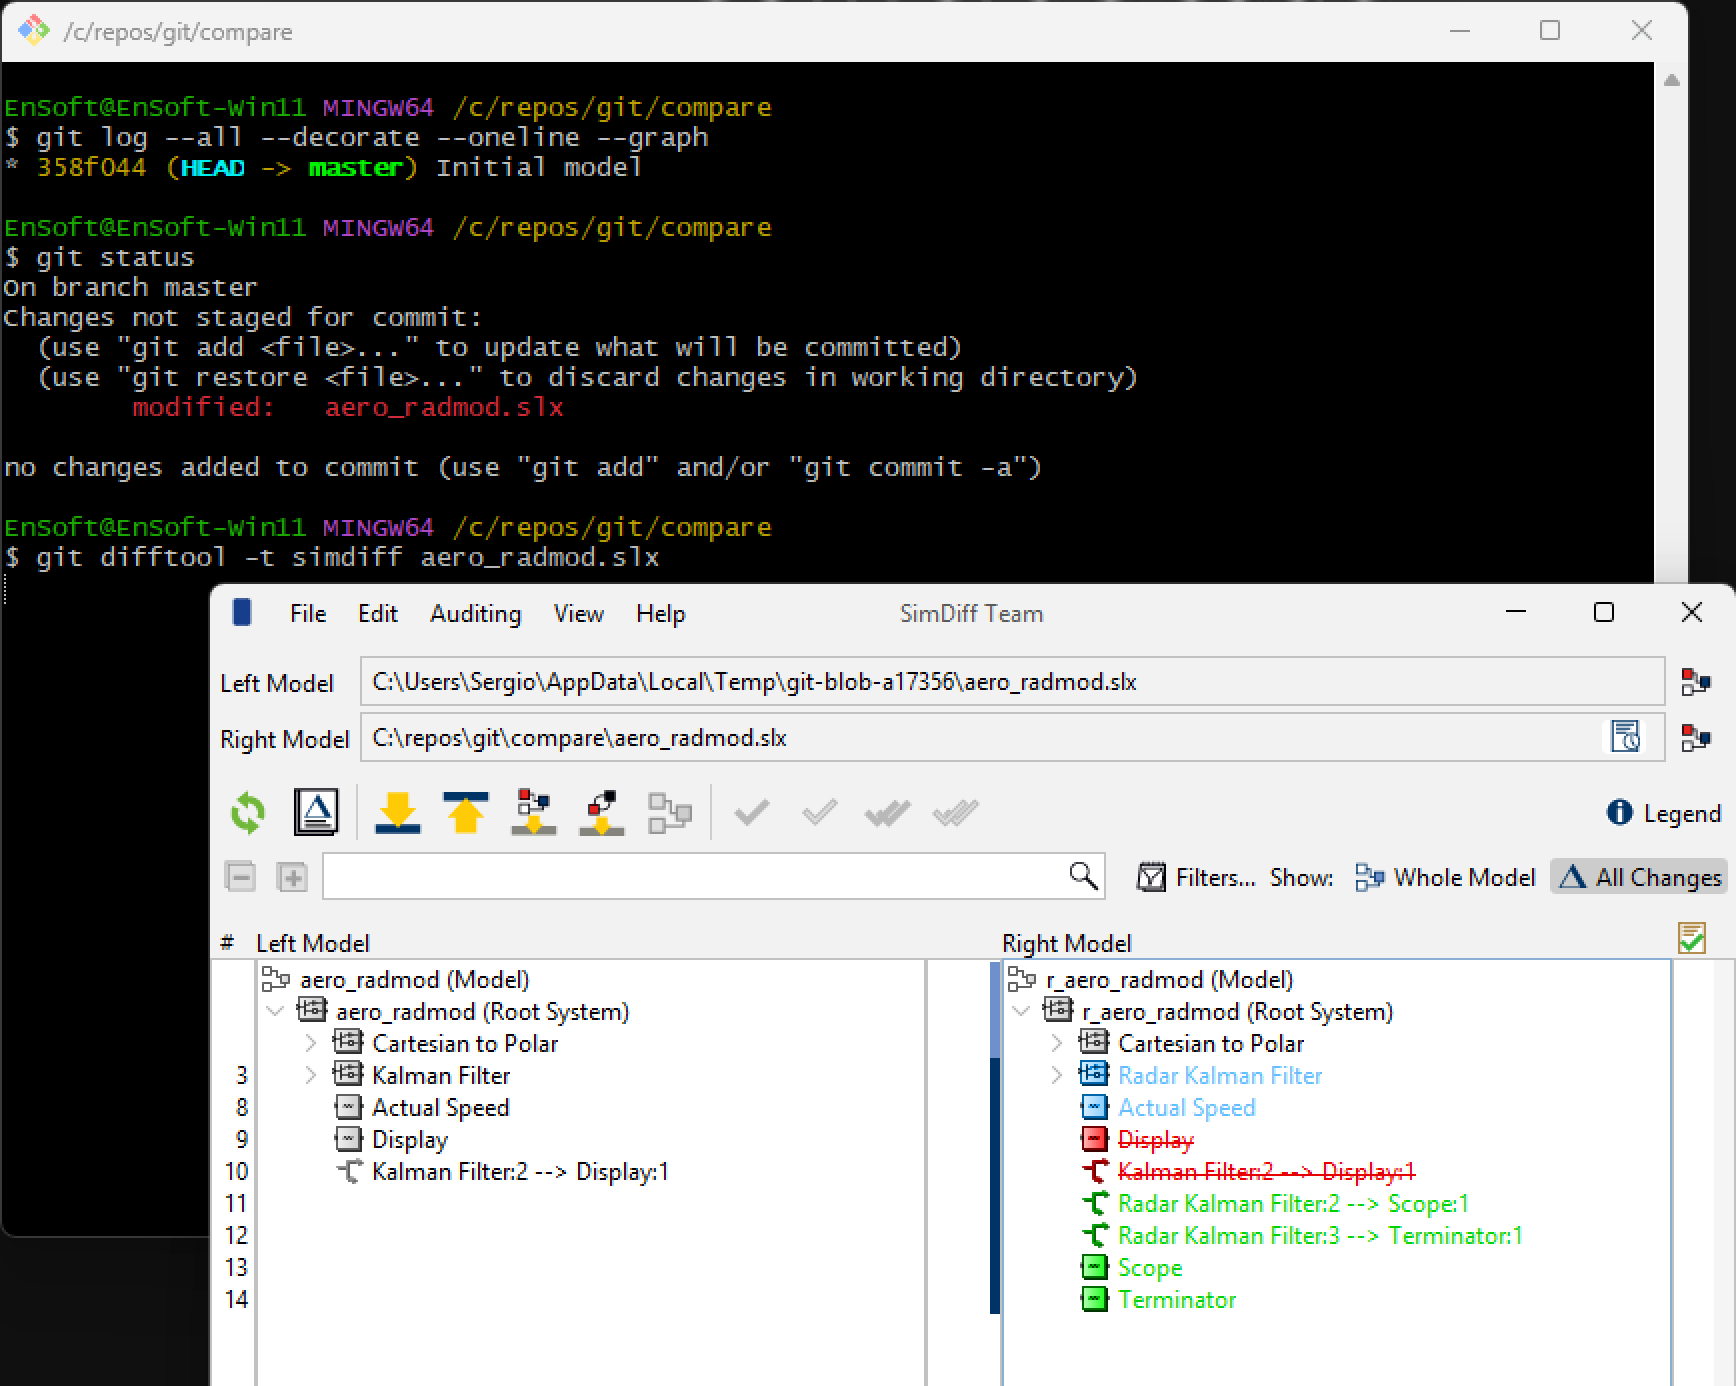Click the green checkmark icon above right pane

(x=1692, y=938)
